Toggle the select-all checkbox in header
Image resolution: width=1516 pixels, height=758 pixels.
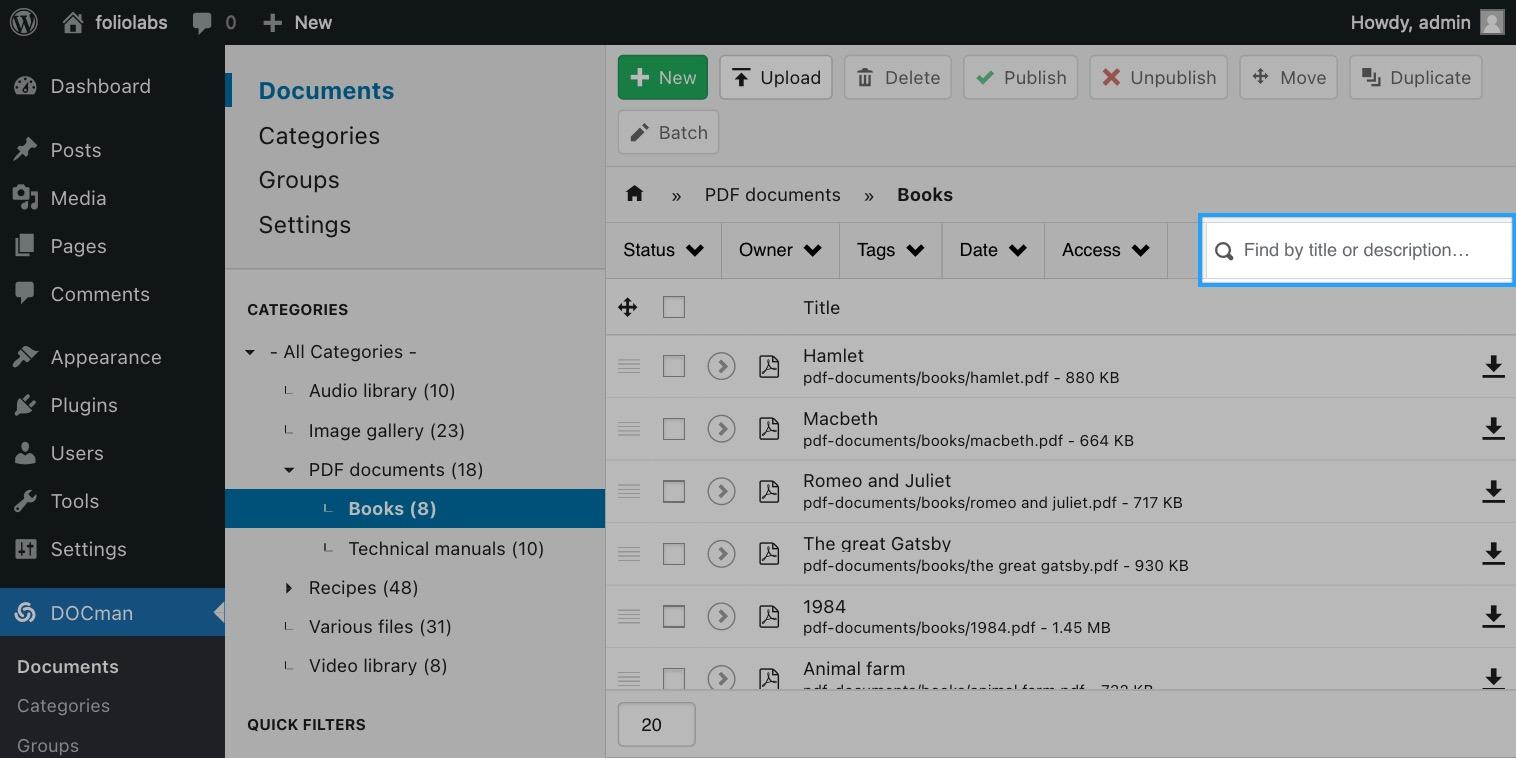[x=674, y=307]
